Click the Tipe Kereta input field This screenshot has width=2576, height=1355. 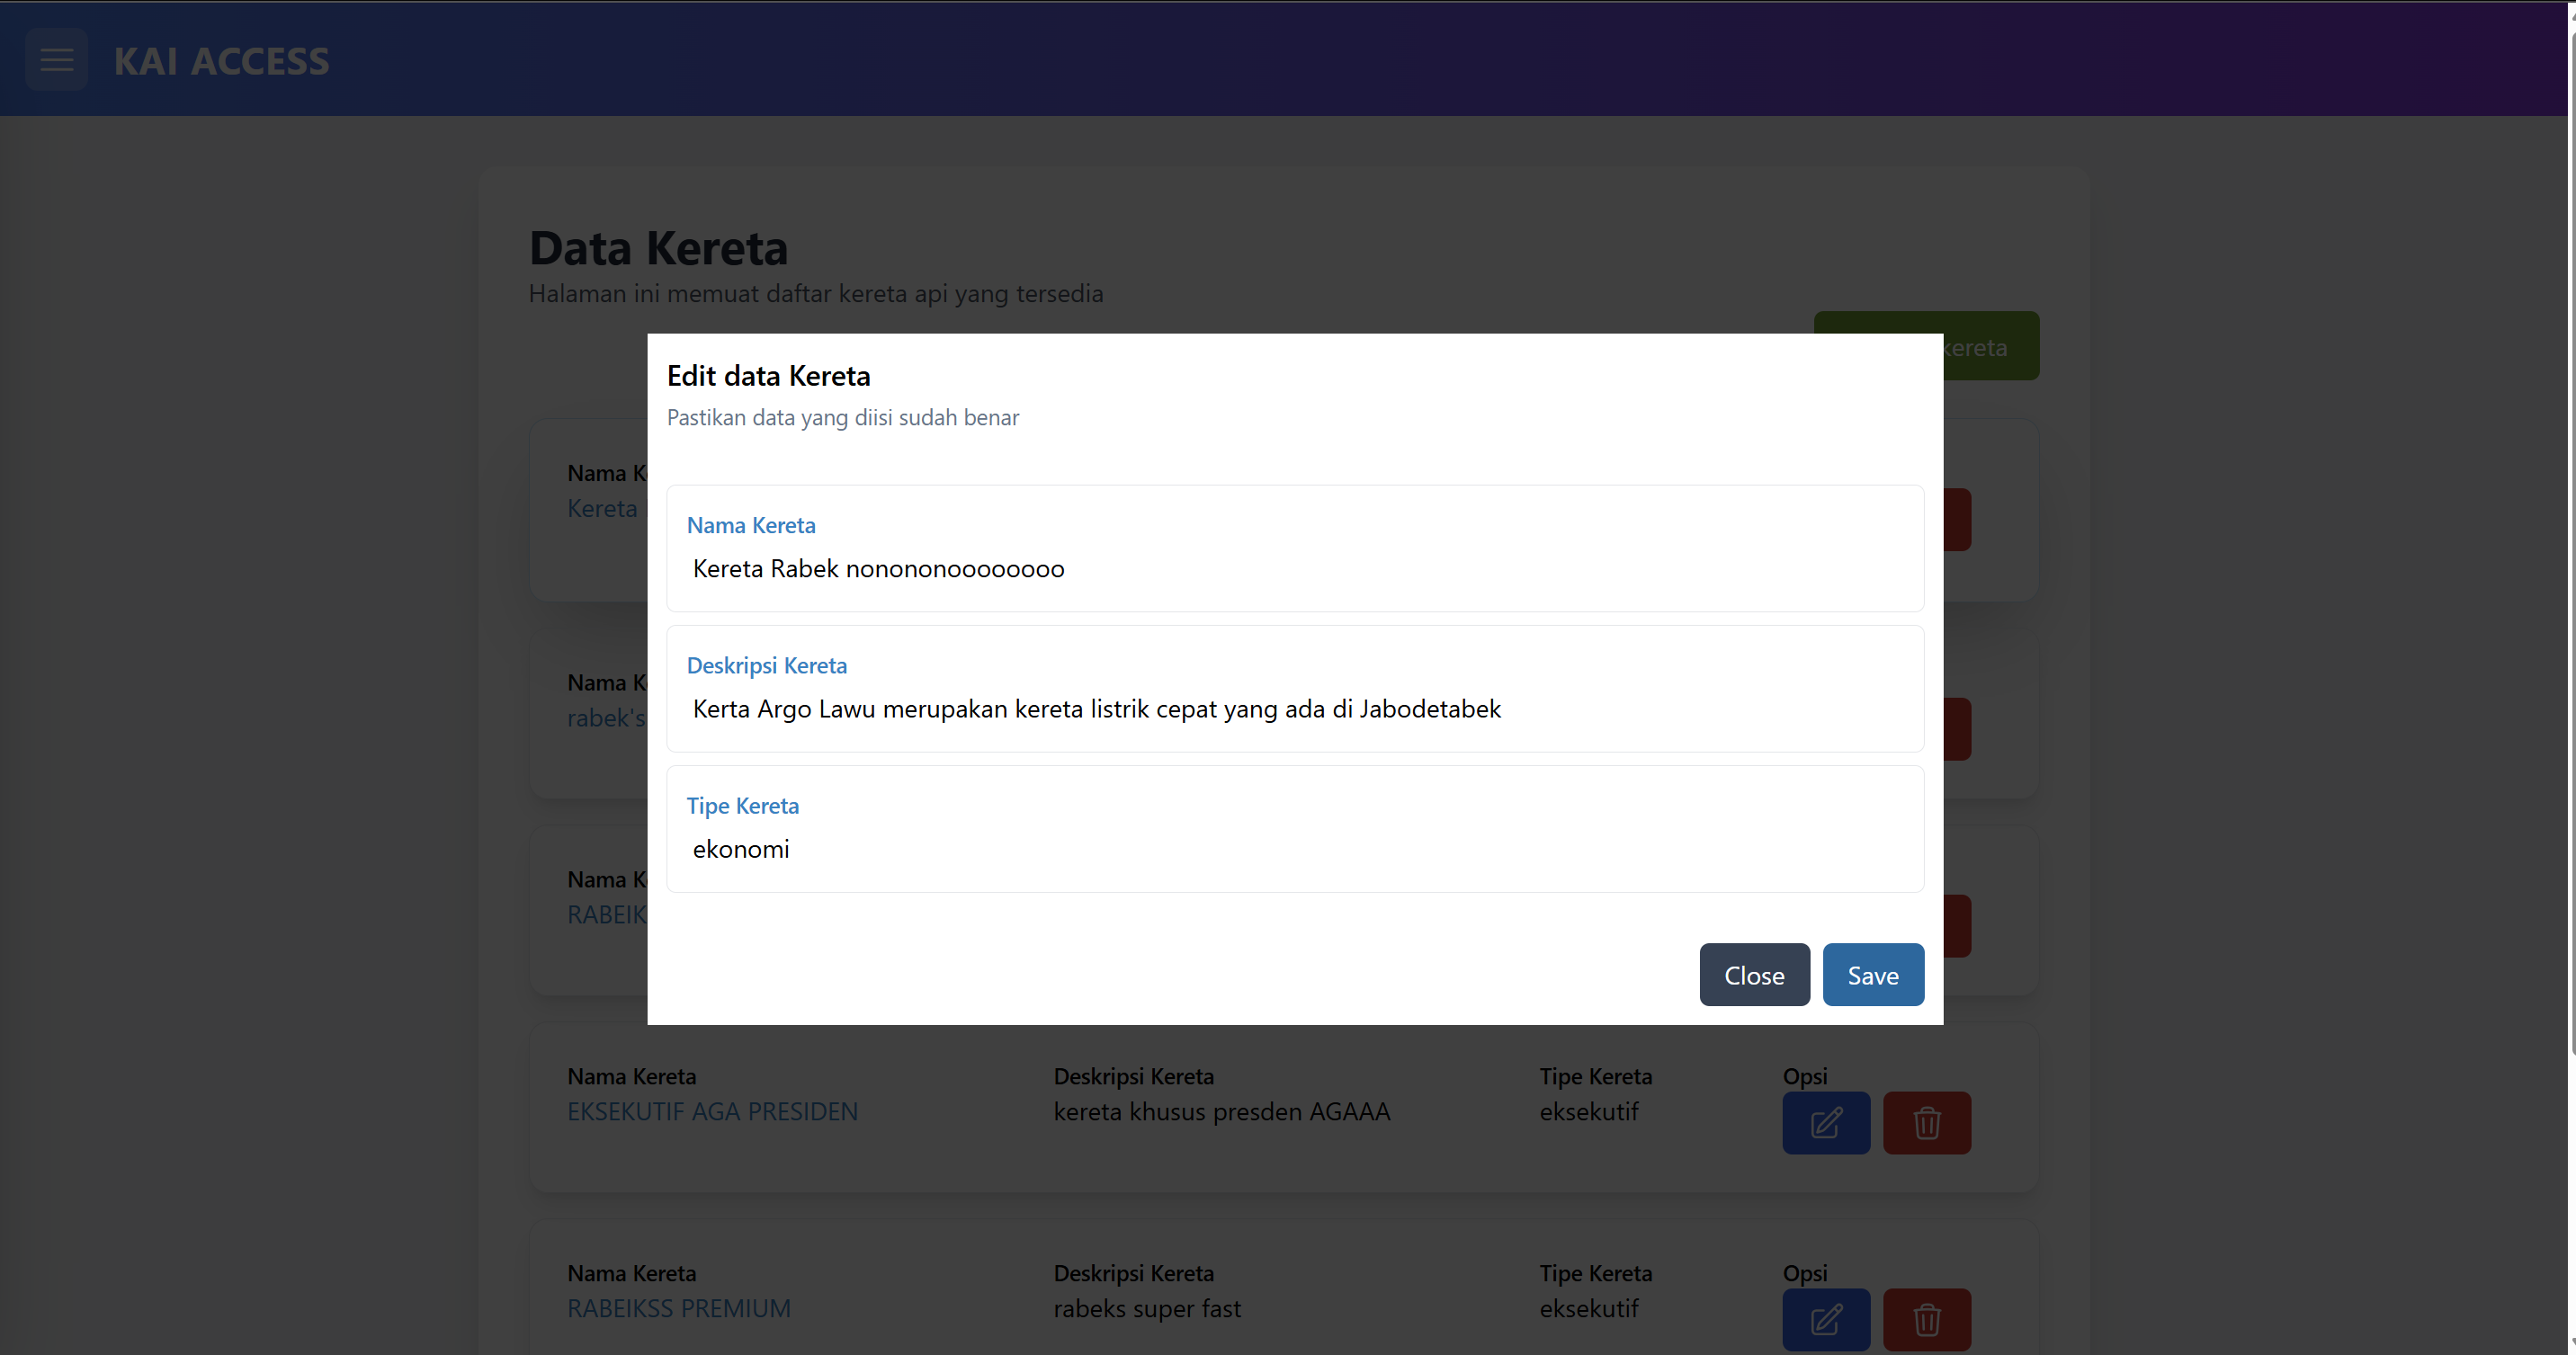coord(1295,849)
